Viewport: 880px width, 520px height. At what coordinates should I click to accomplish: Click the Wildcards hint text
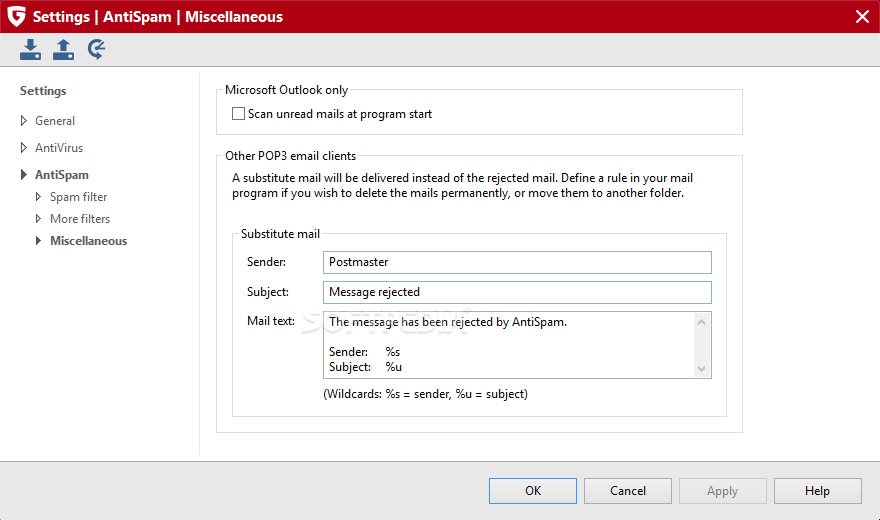coord(425,394)
